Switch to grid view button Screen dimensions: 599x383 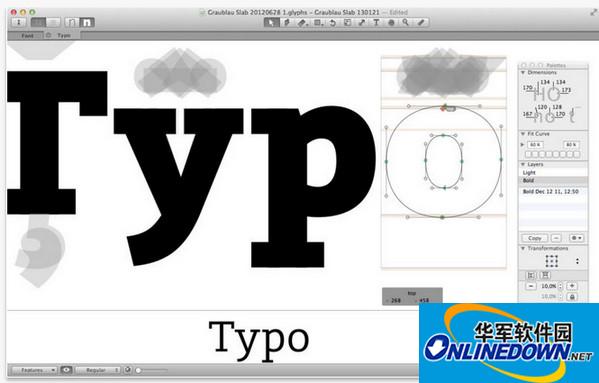click(38, 23)
